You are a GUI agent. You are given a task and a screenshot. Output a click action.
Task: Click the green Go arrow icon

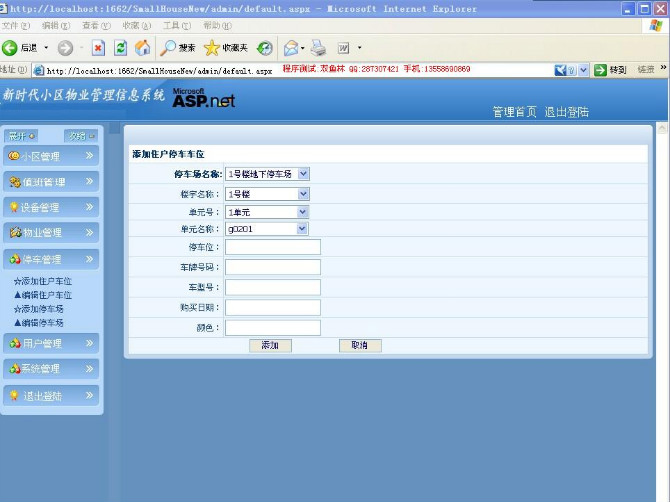tap(600, 70)
